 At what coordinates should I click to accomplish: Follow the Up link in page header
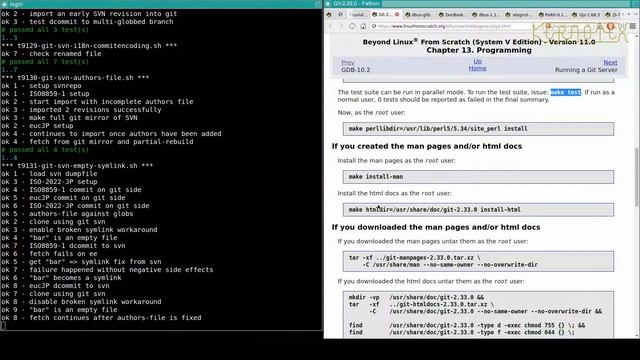coord(477,61)
